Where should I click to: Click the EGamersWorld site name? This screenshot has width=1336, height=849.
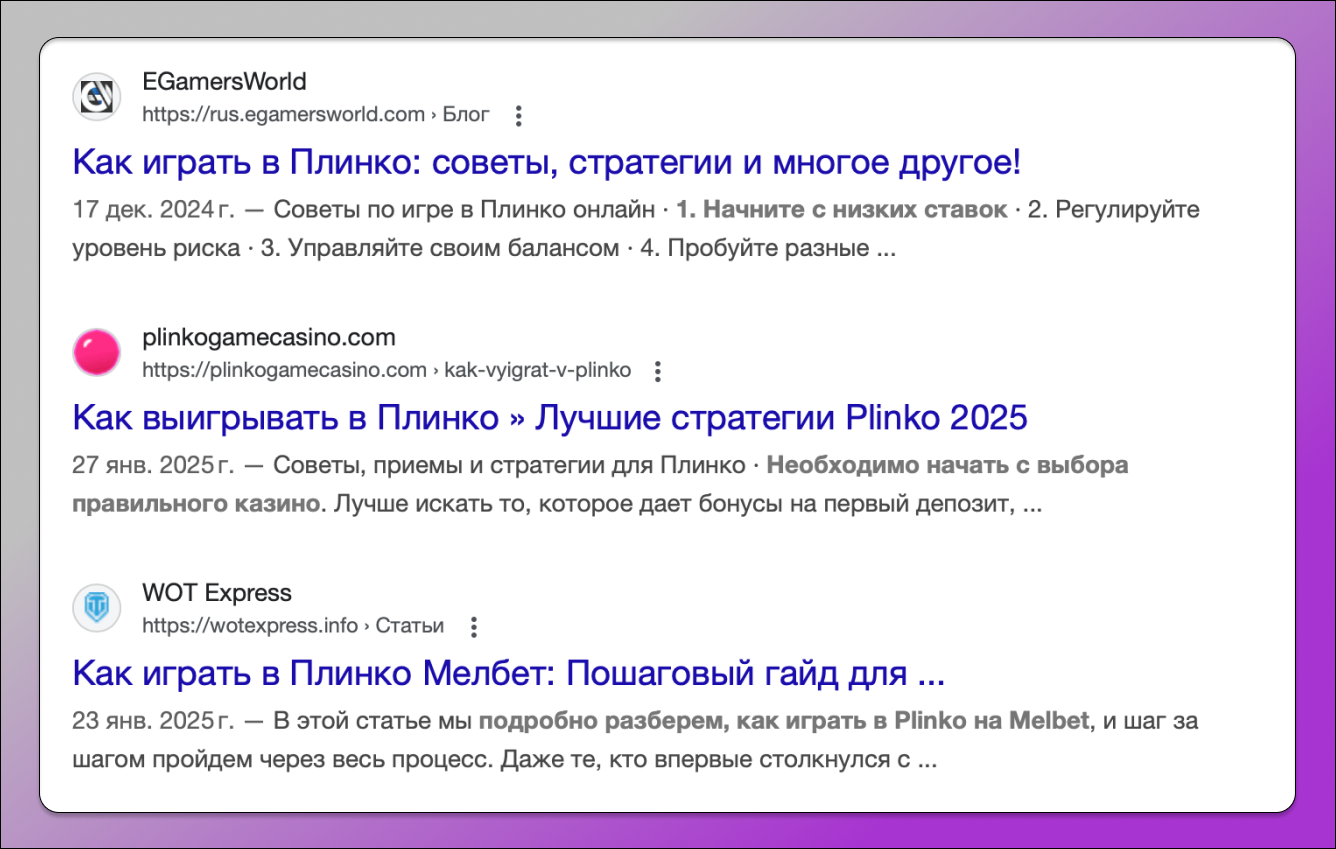click(224, 81)
